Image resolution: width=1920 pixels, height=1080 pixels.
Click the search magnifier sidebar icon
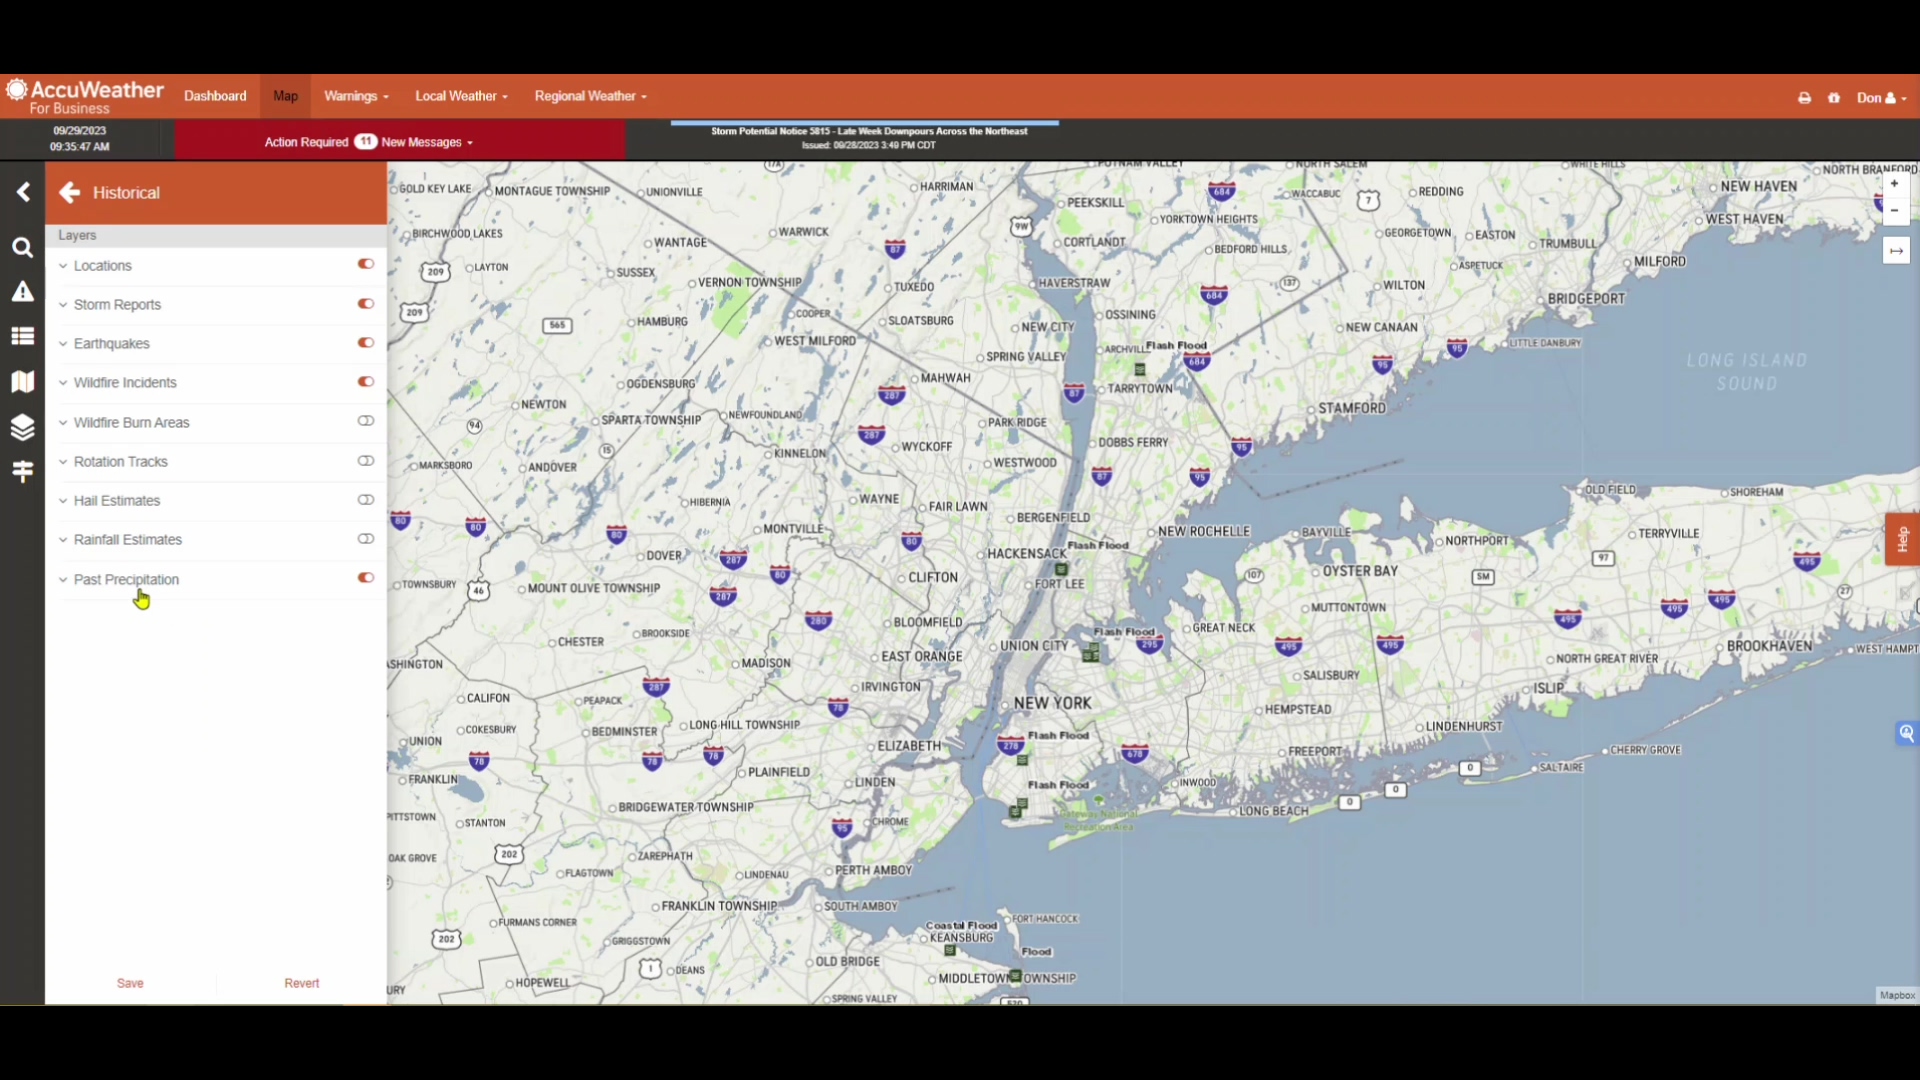(22, 247)
